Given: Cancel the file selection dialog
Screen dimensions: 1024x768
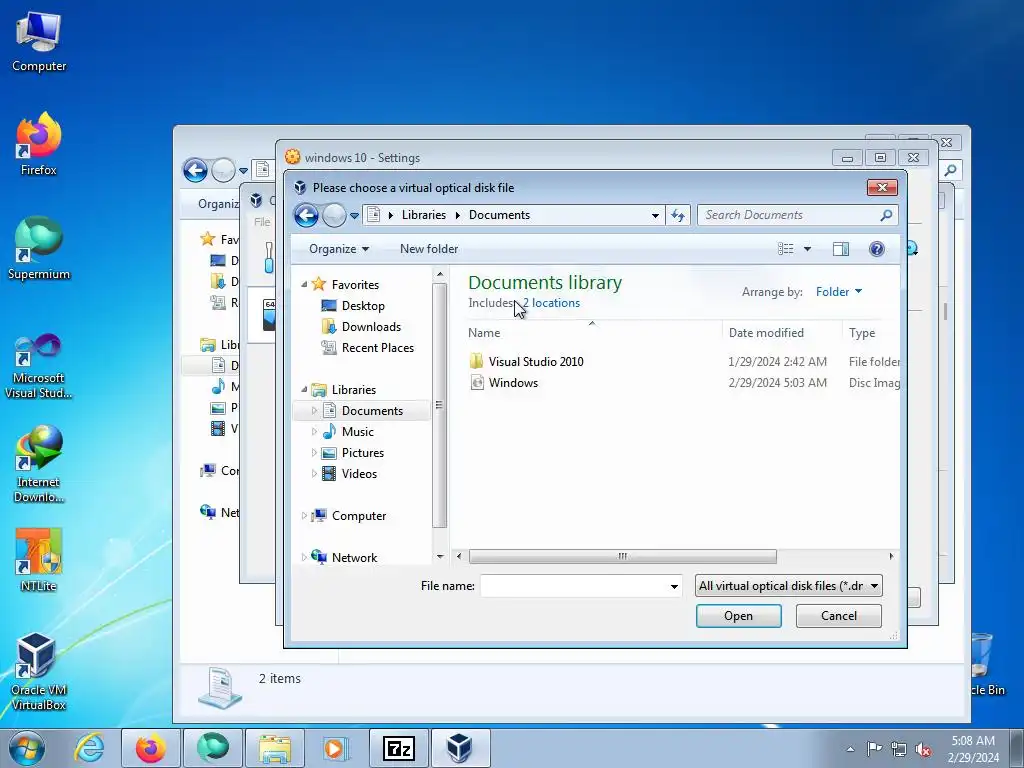Looking at the screenshot, I should pos(839,616).
